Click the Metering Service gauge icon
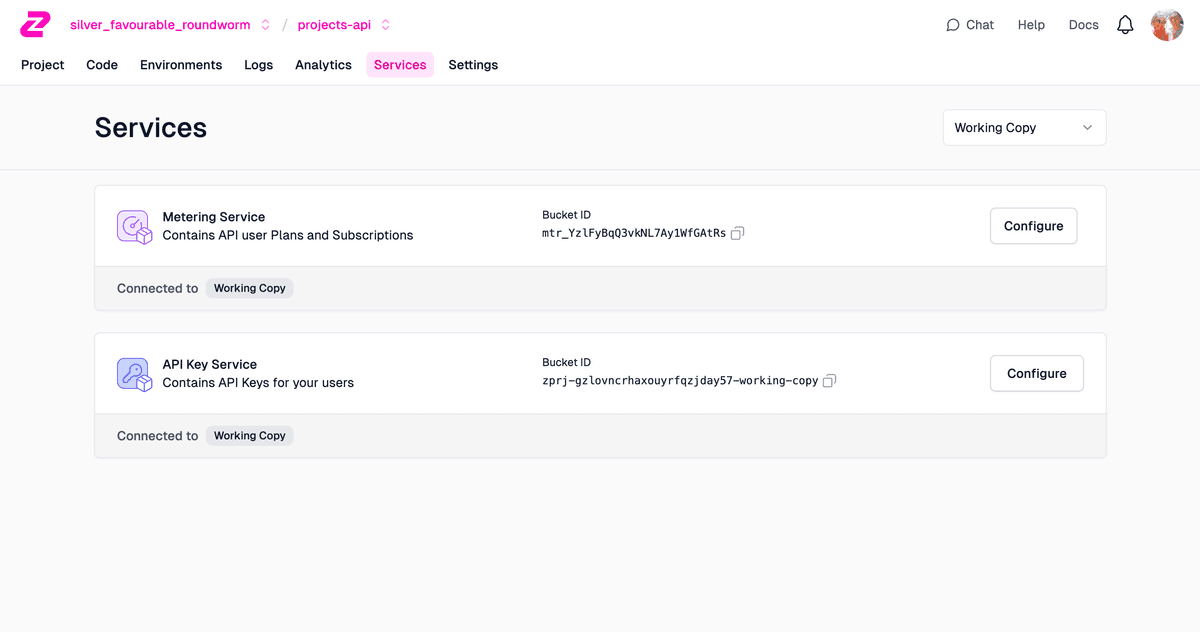The width and height of the screenshot is (1200, 632). click(x=134, y=226)
